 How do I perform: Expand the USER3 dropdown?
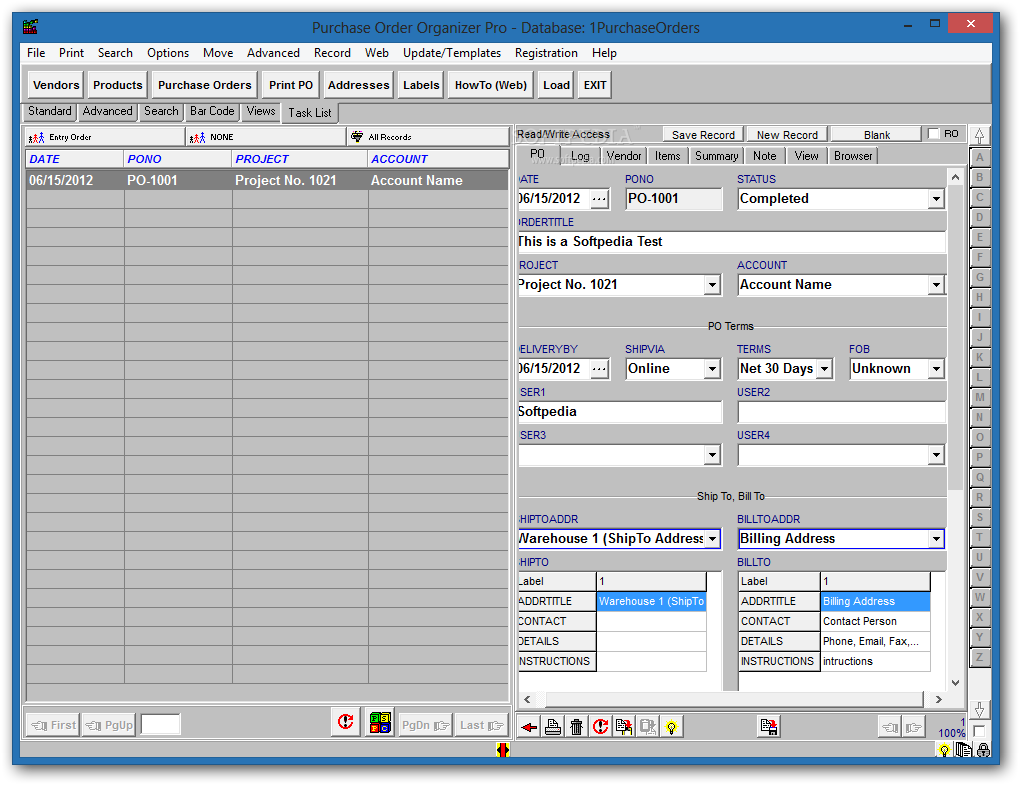pos(712,455)
